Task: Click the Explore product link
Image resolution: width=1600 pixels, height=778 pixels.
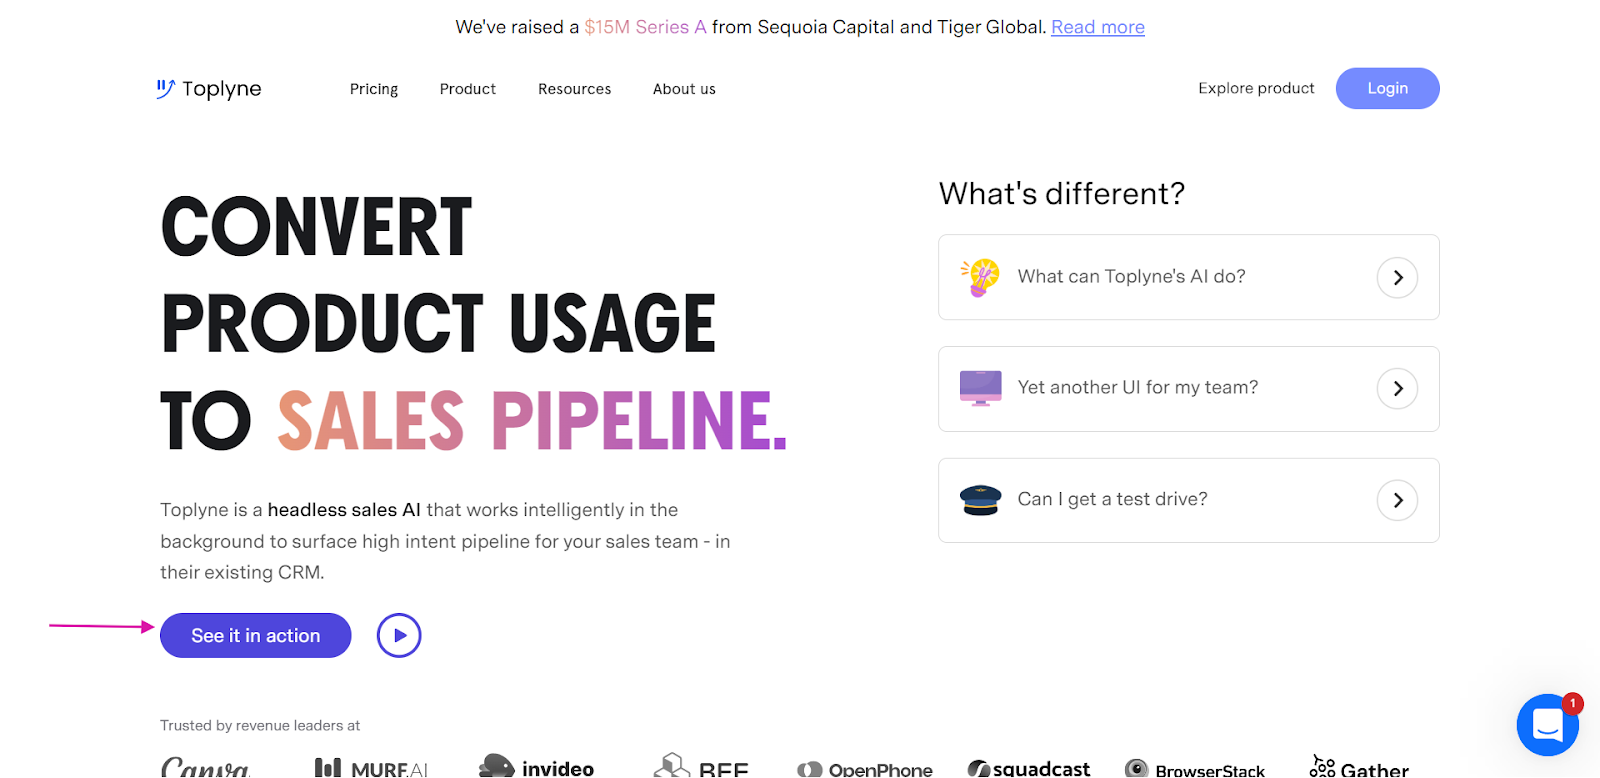Action: coord(1256,88)
